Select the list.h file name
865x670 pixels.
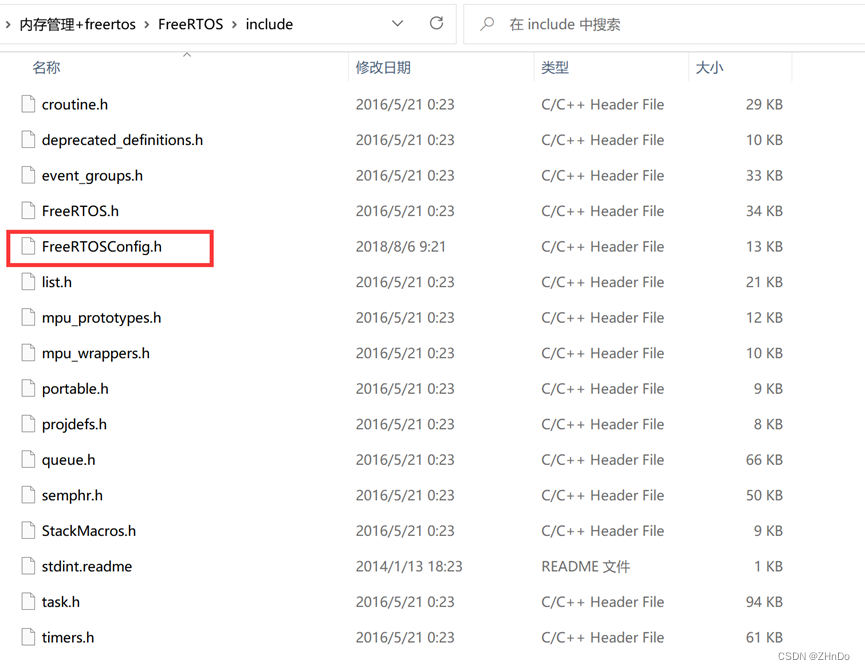[57, 282]
